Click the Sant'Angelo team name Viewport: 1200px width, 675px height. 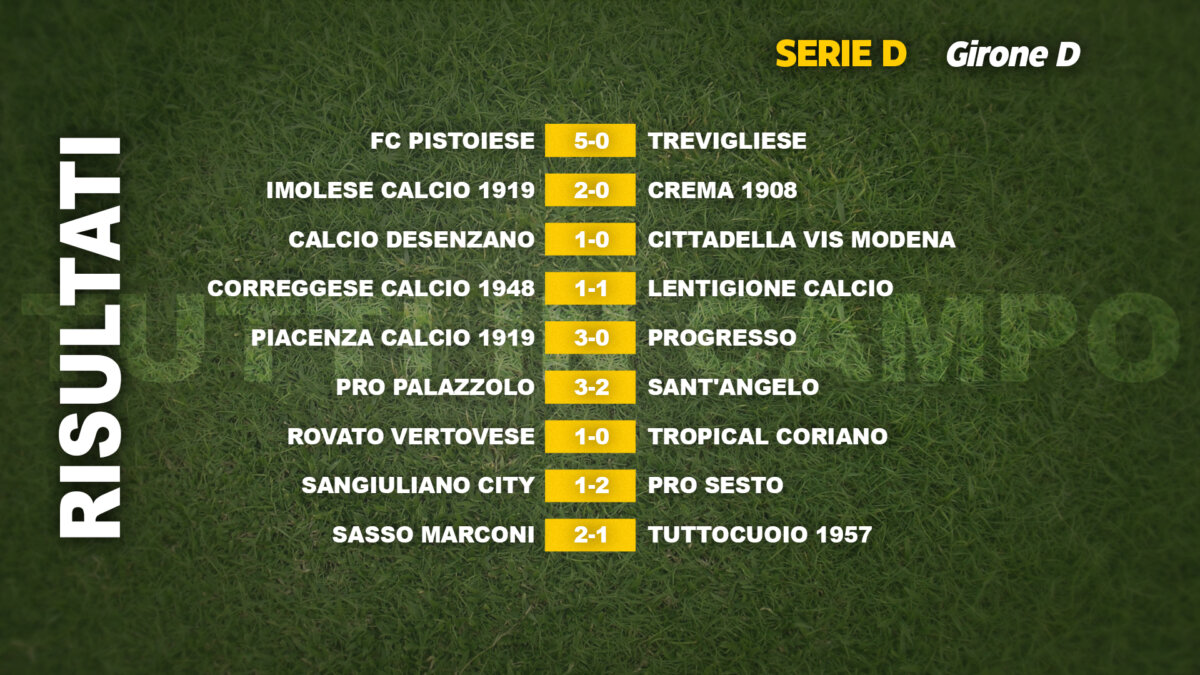(733, 387)
